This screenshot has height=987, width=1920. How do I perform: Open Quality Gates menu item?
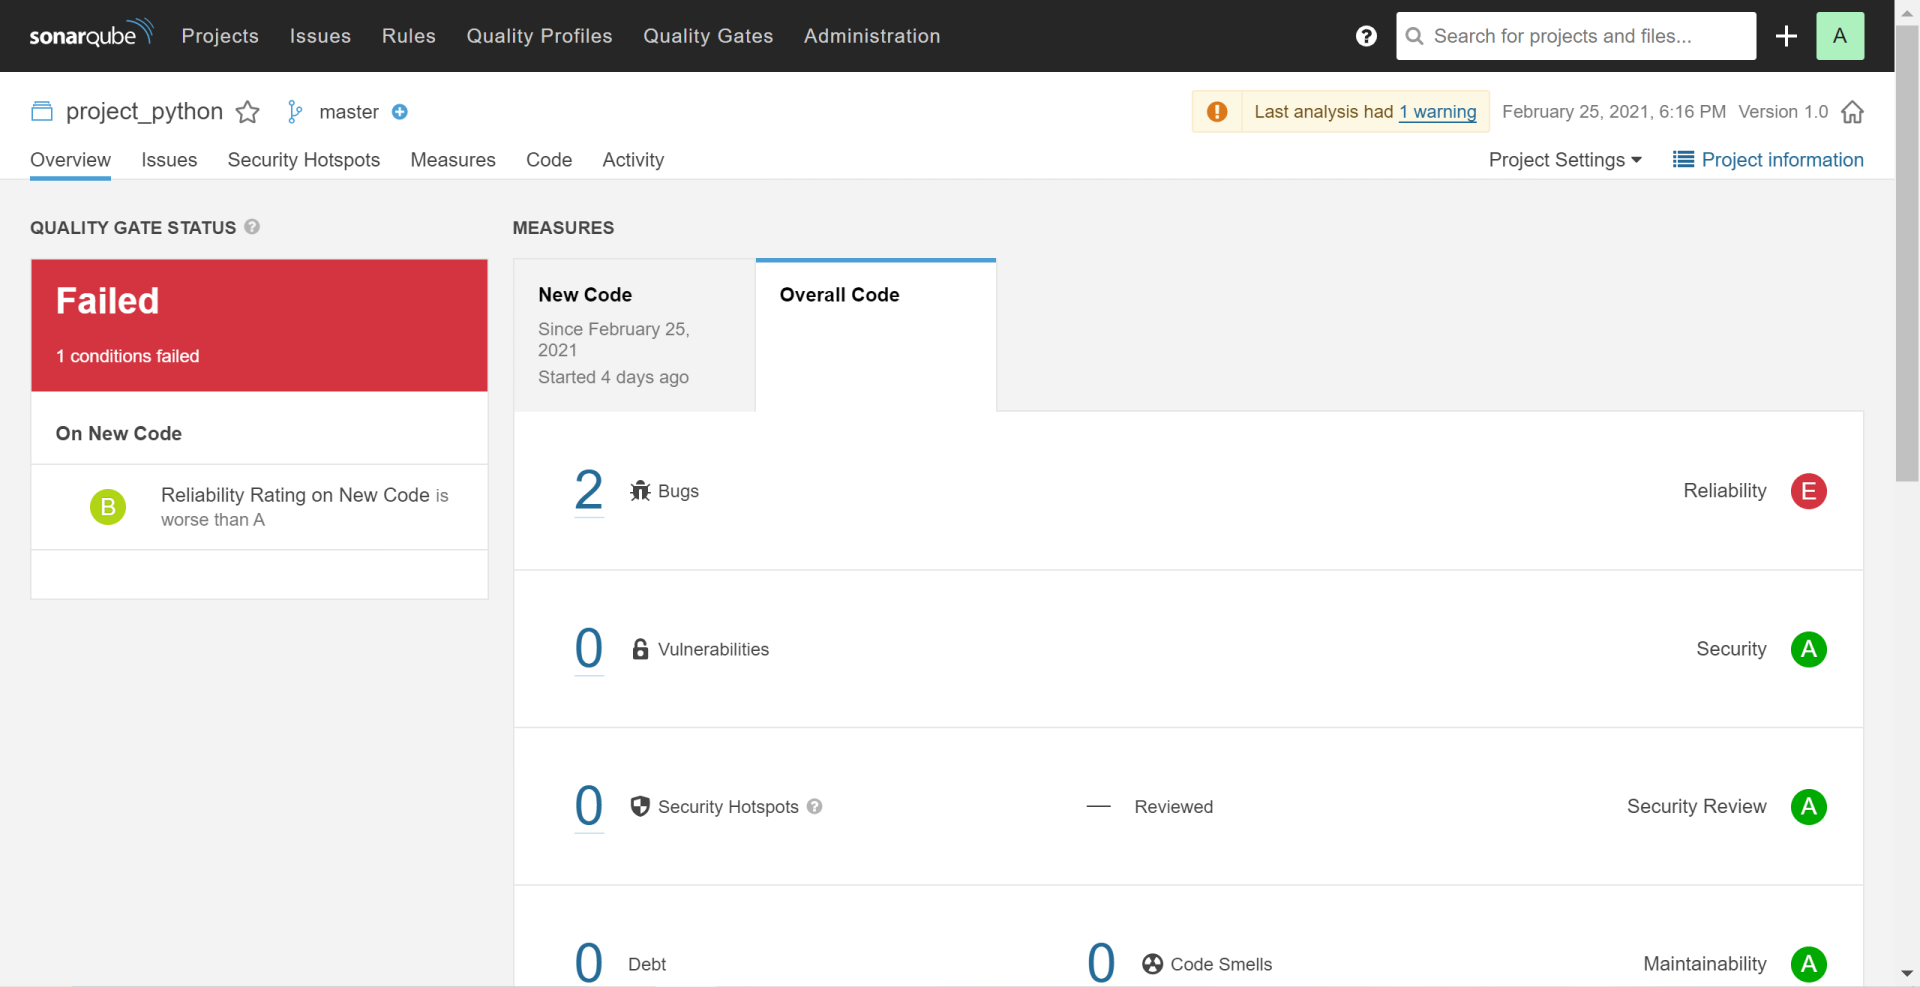pyautogui.click(x=708, y=36)
